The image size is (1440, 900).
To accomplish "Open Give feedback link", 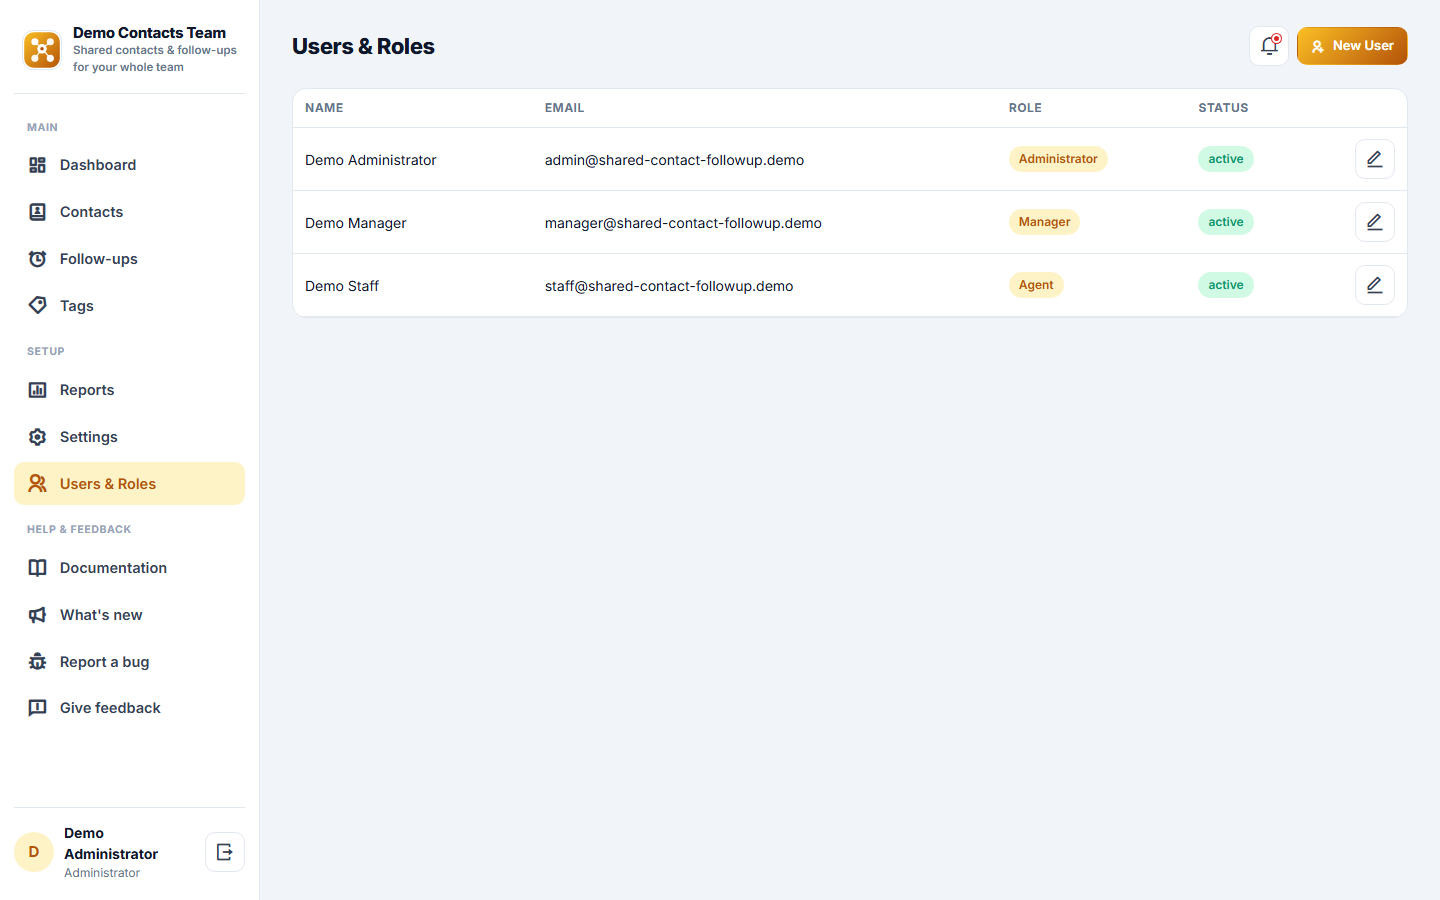I will click(x=129, y=708).
